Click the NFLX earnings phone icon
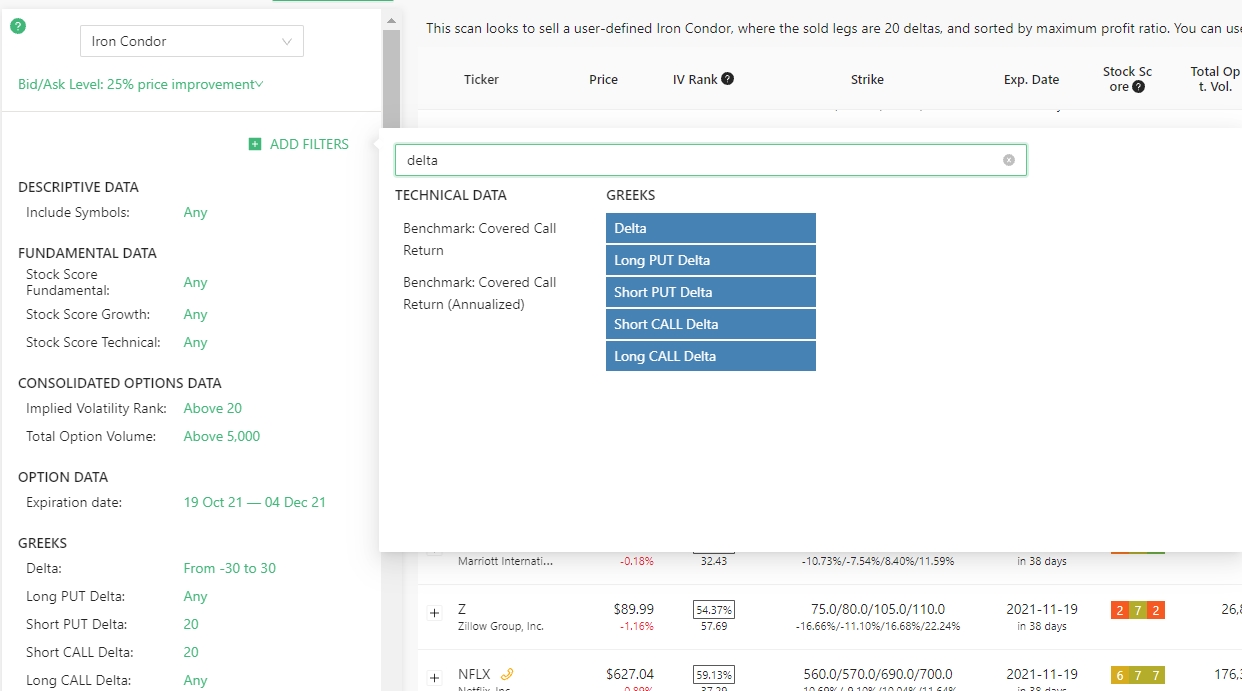 click(507, 674)
